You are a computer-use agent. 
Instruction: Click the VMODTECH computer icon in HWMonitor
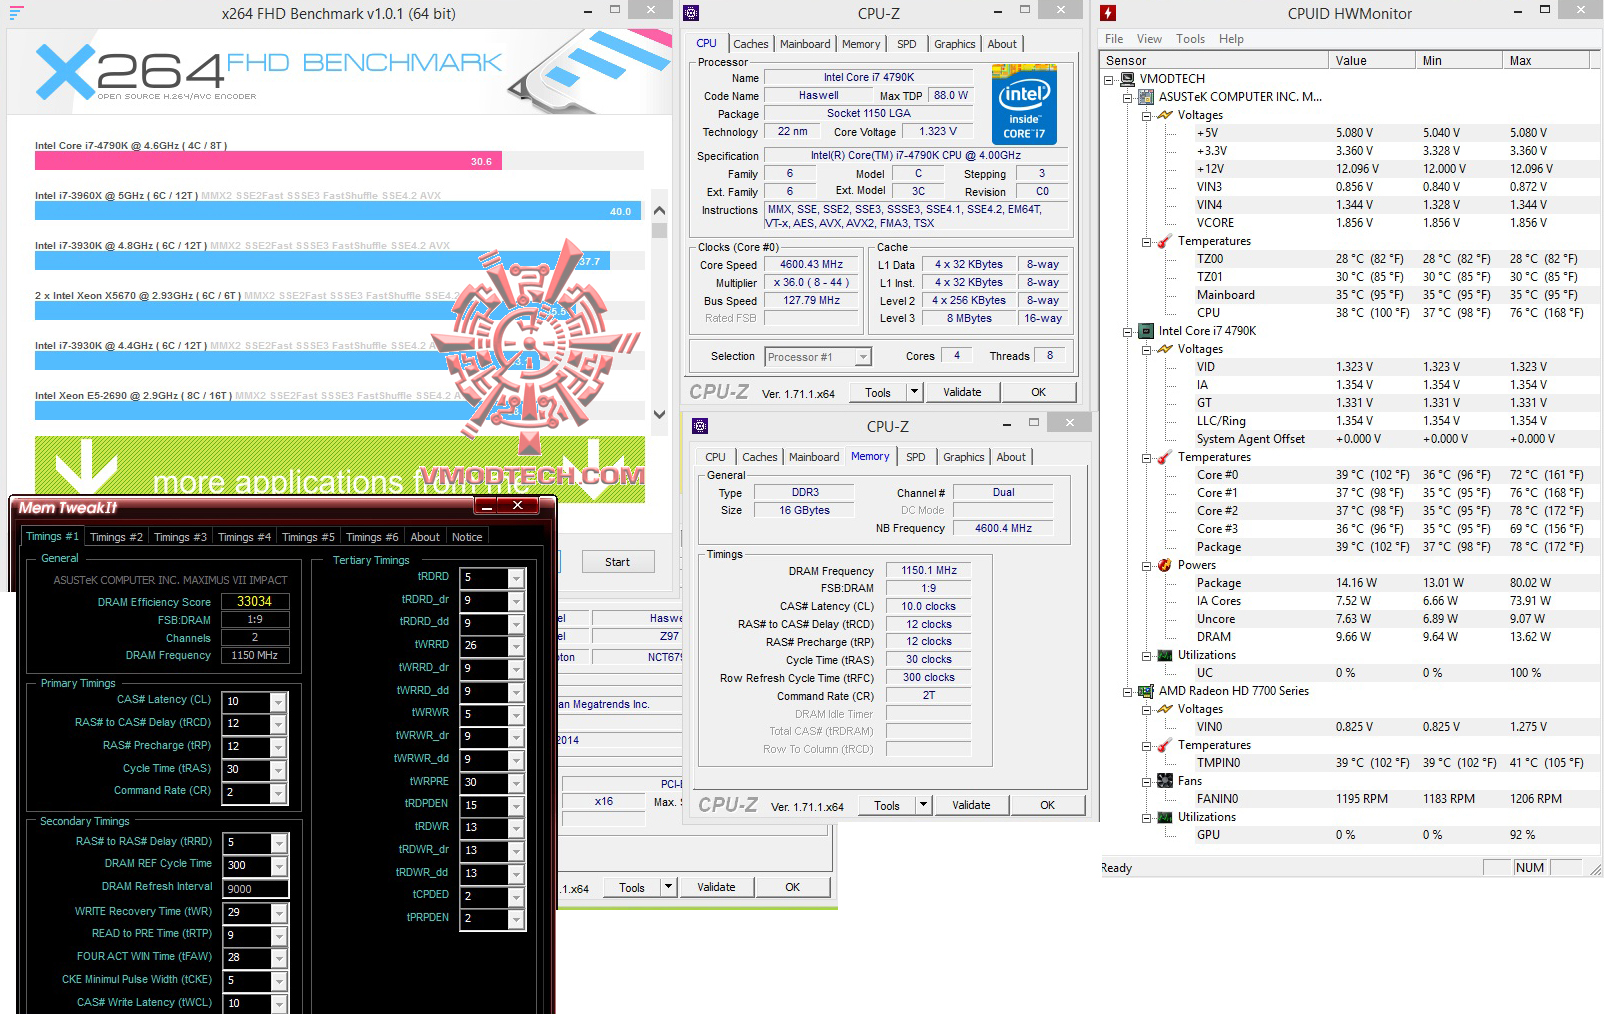[1127, 78]
